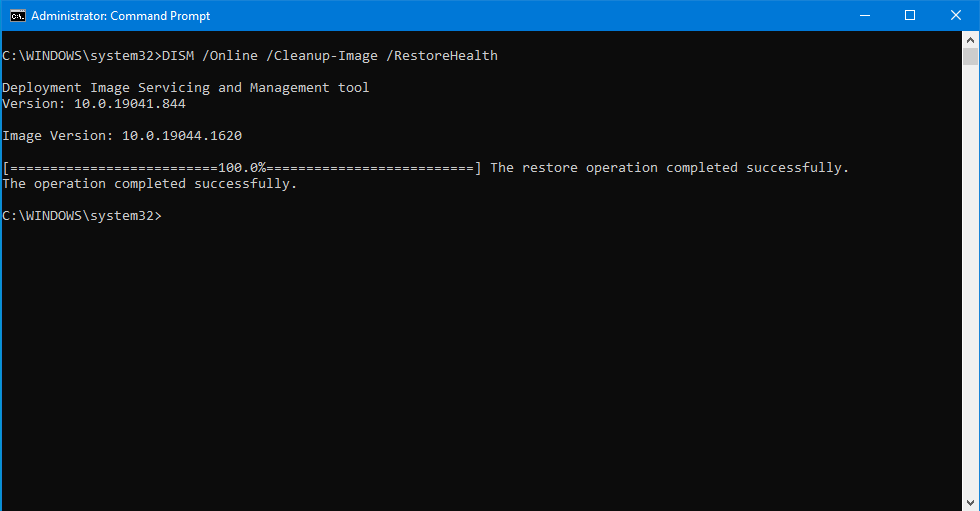
Task: Open the Command Prompt title bar icon menu
Action: tap(17, 16)
